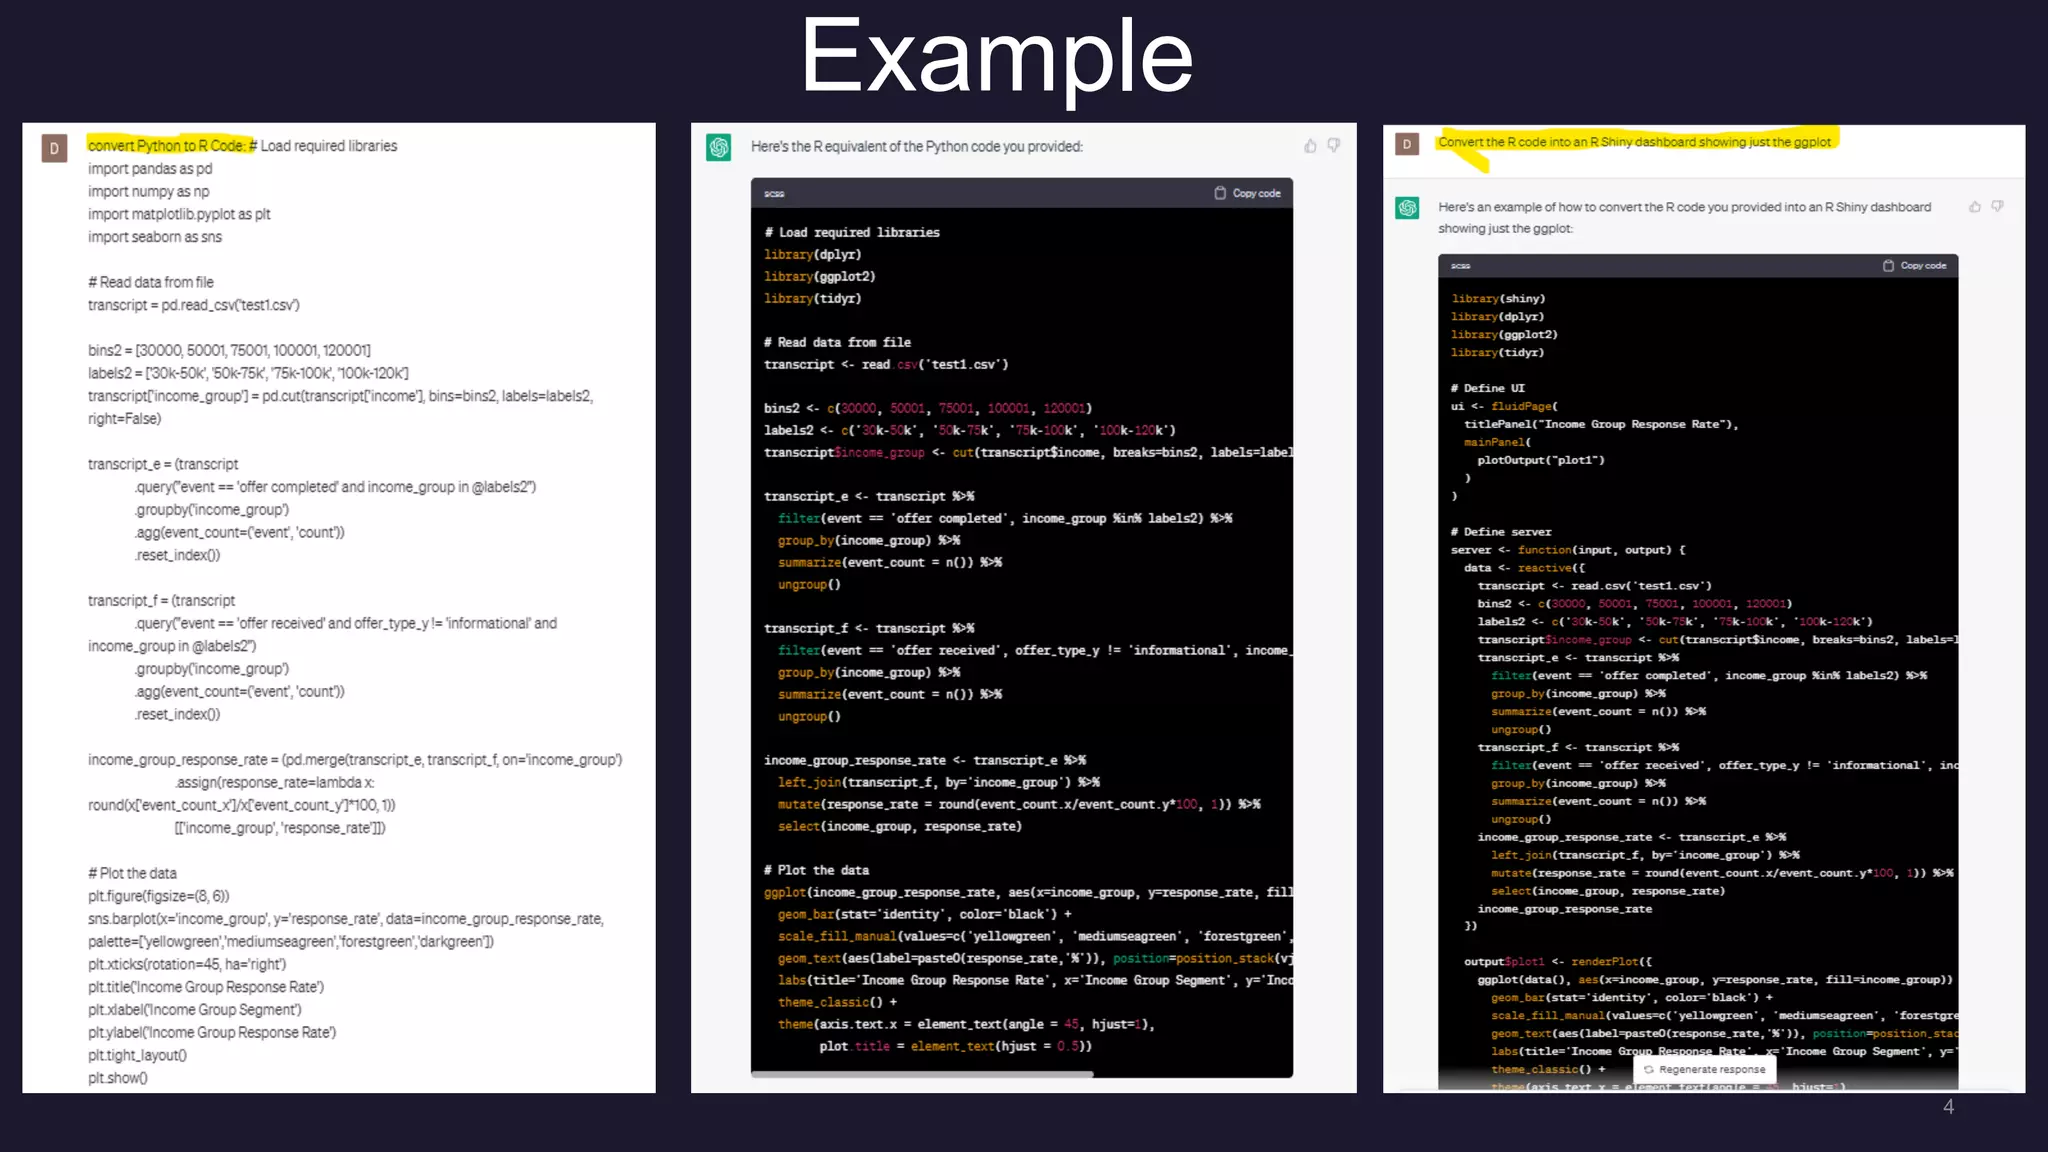Click scss label in Shiny code header
The height and width of the screenshot is (1152, 2048).
point(1461,266)
